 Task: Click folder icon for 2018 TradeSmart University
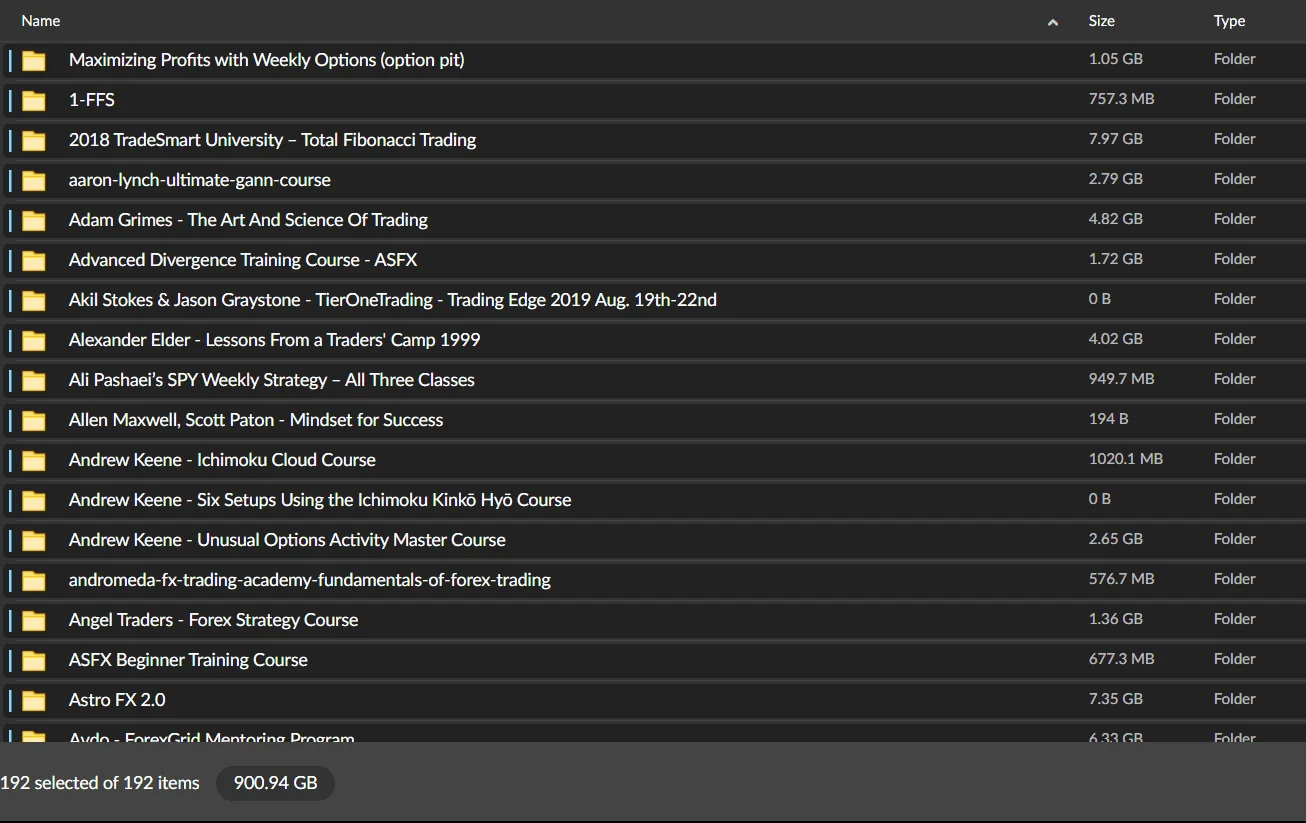coord(34,141)
